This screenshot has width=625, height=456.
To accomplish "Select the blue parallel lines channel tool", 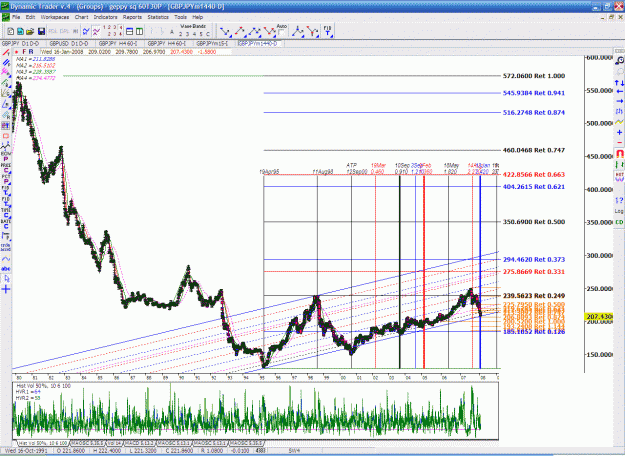I will [6, 62].
